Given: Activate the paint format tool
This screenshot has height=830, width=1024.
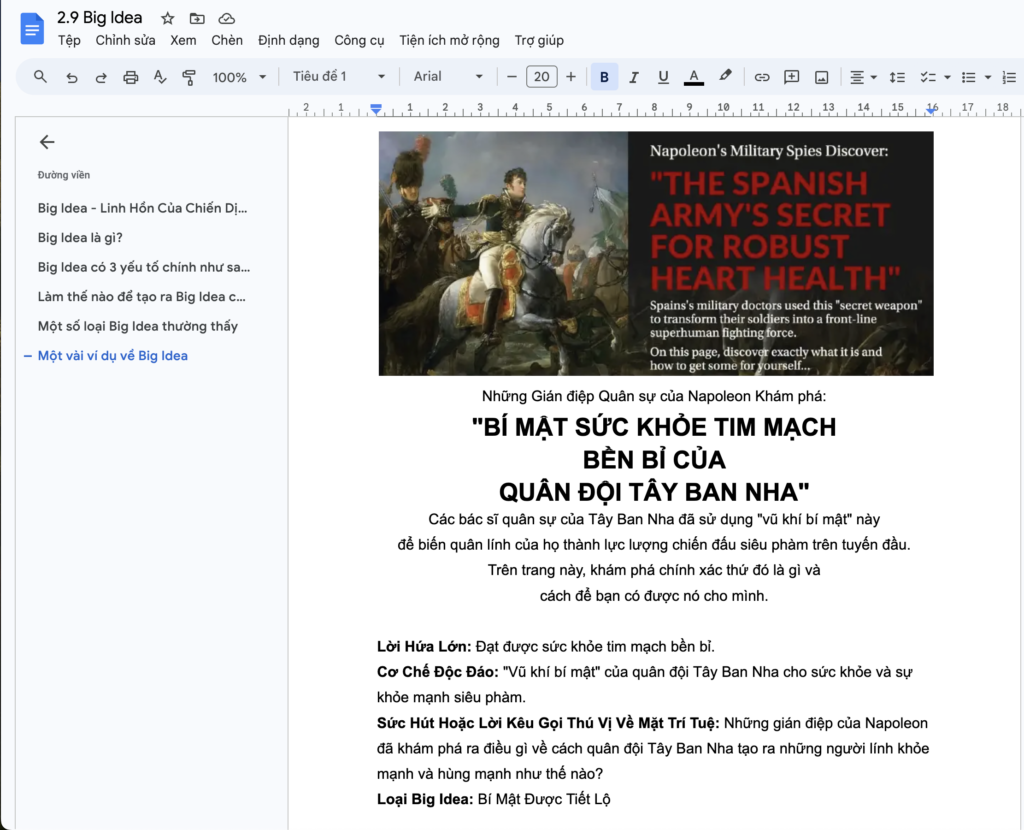Looking at the screenshot, I should point(189,77).
